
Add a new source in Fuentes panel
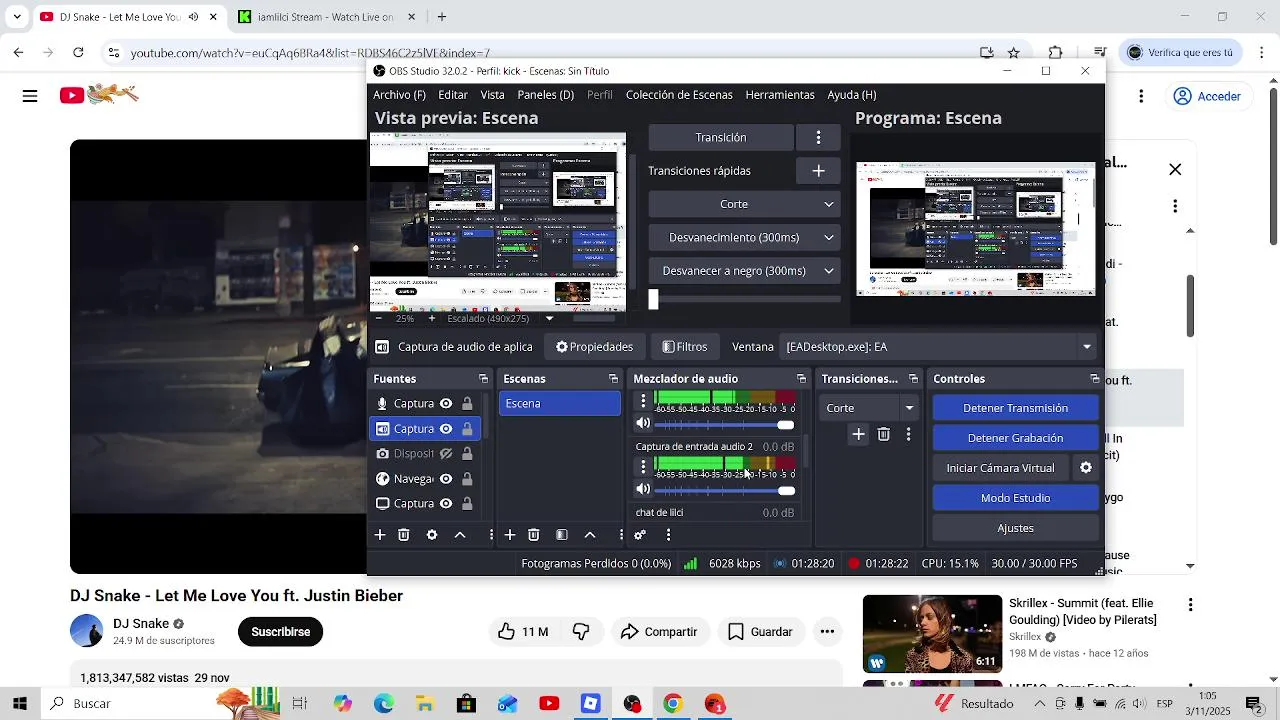pos(380,535)
